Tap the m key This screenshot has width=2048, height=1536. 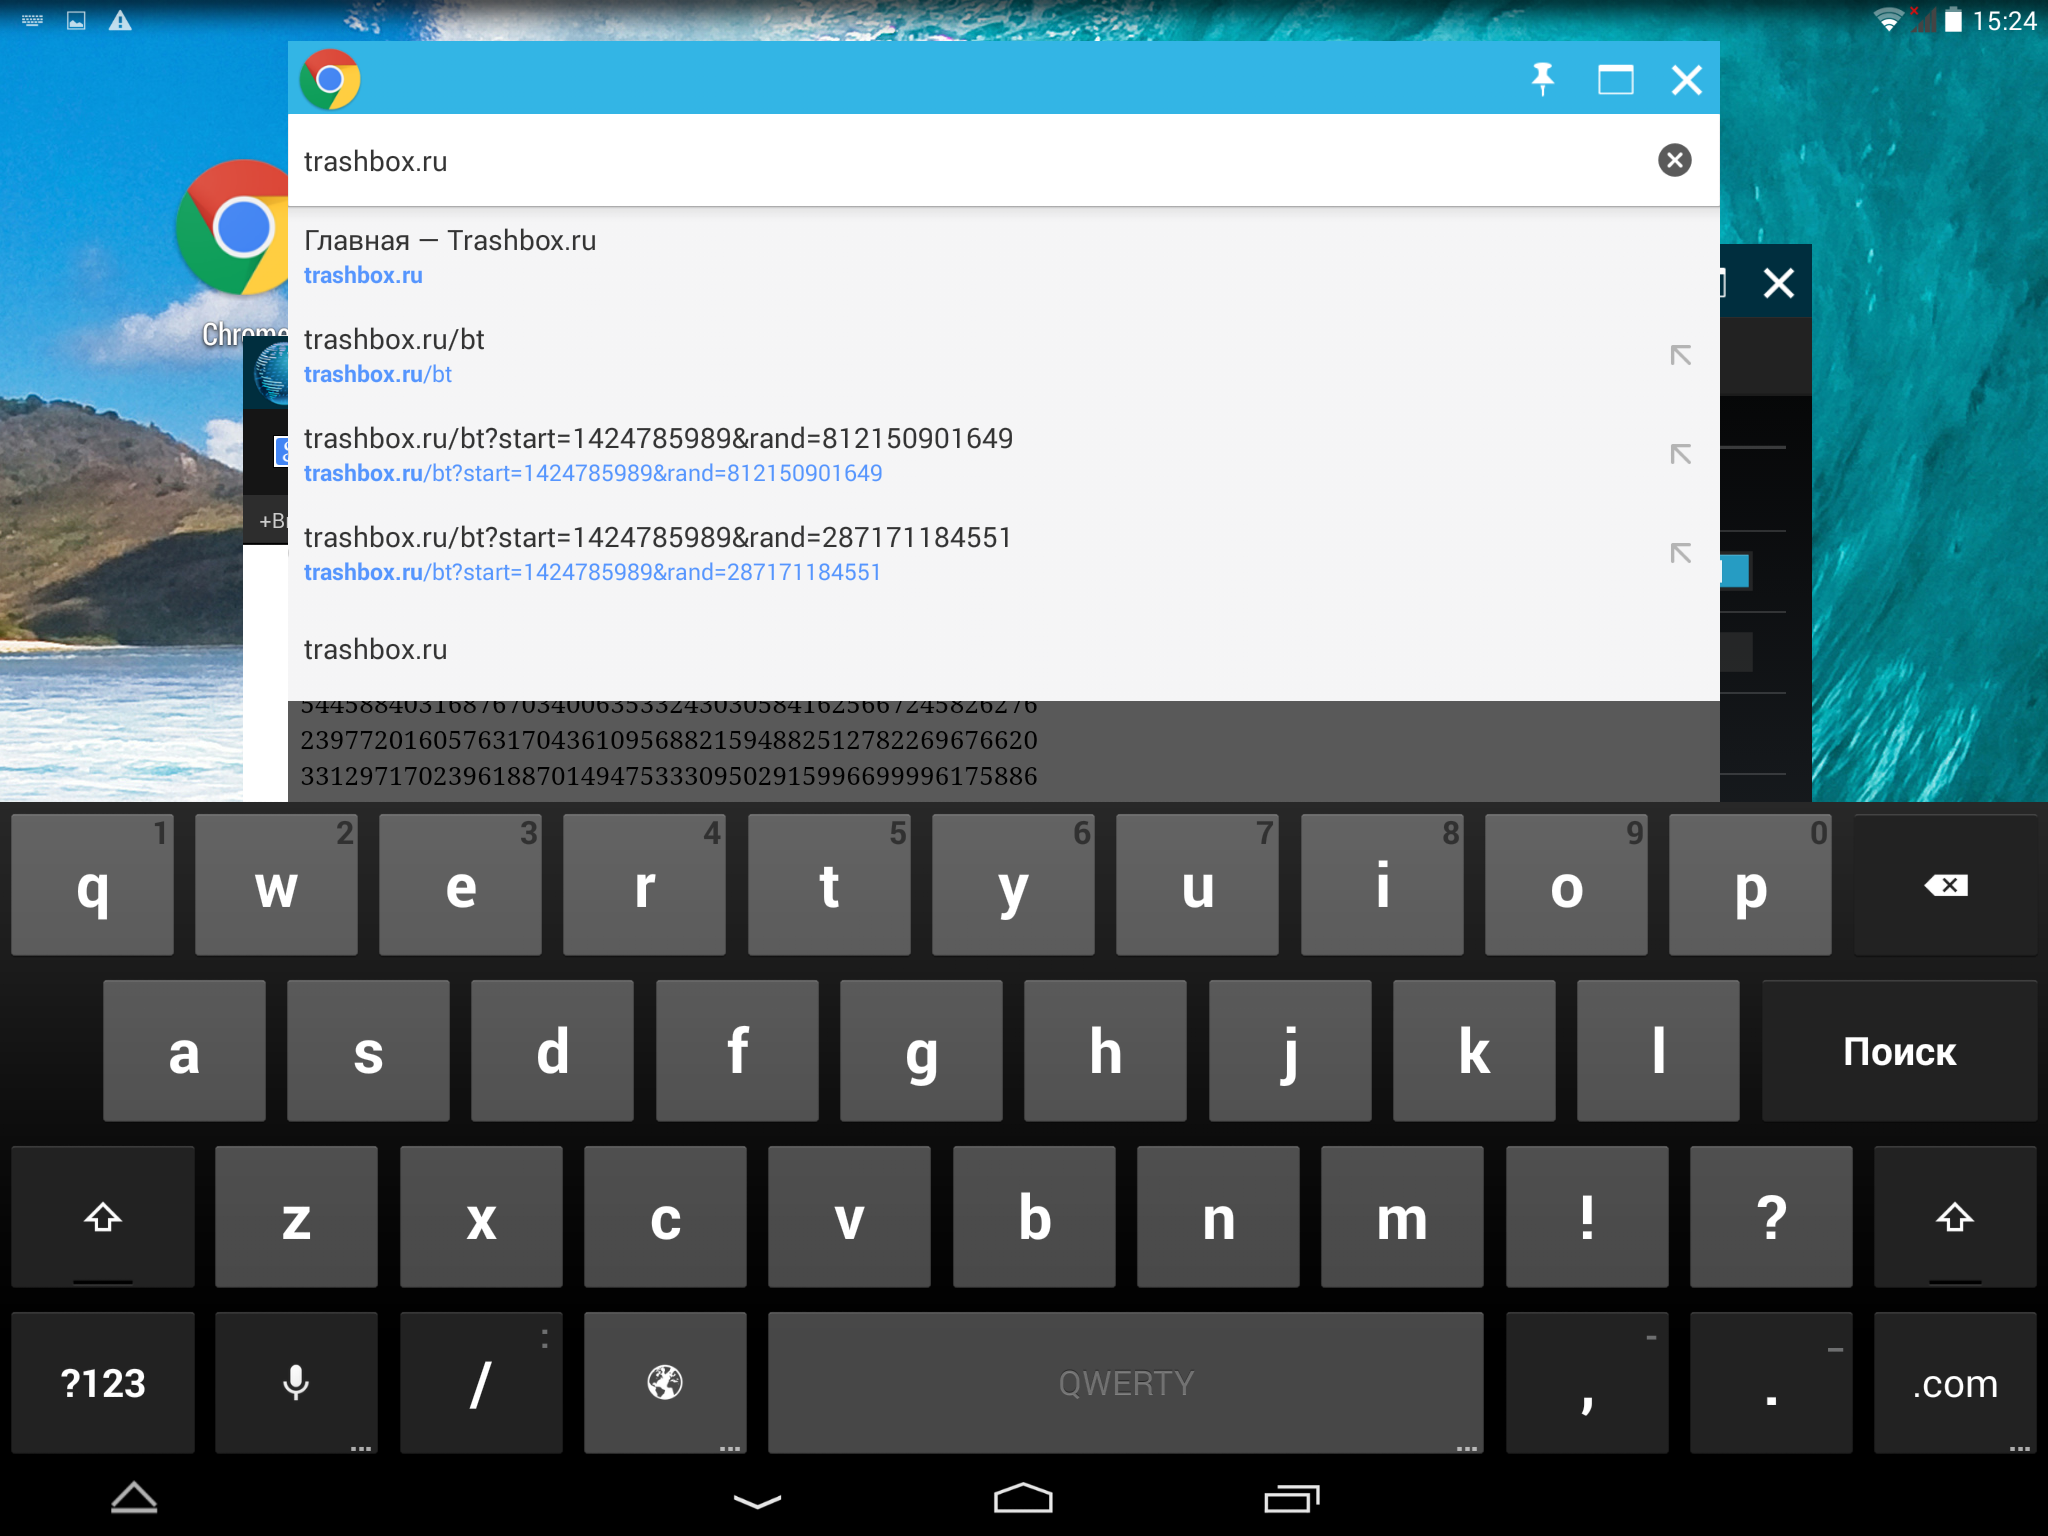[x=1402, y=1217]
